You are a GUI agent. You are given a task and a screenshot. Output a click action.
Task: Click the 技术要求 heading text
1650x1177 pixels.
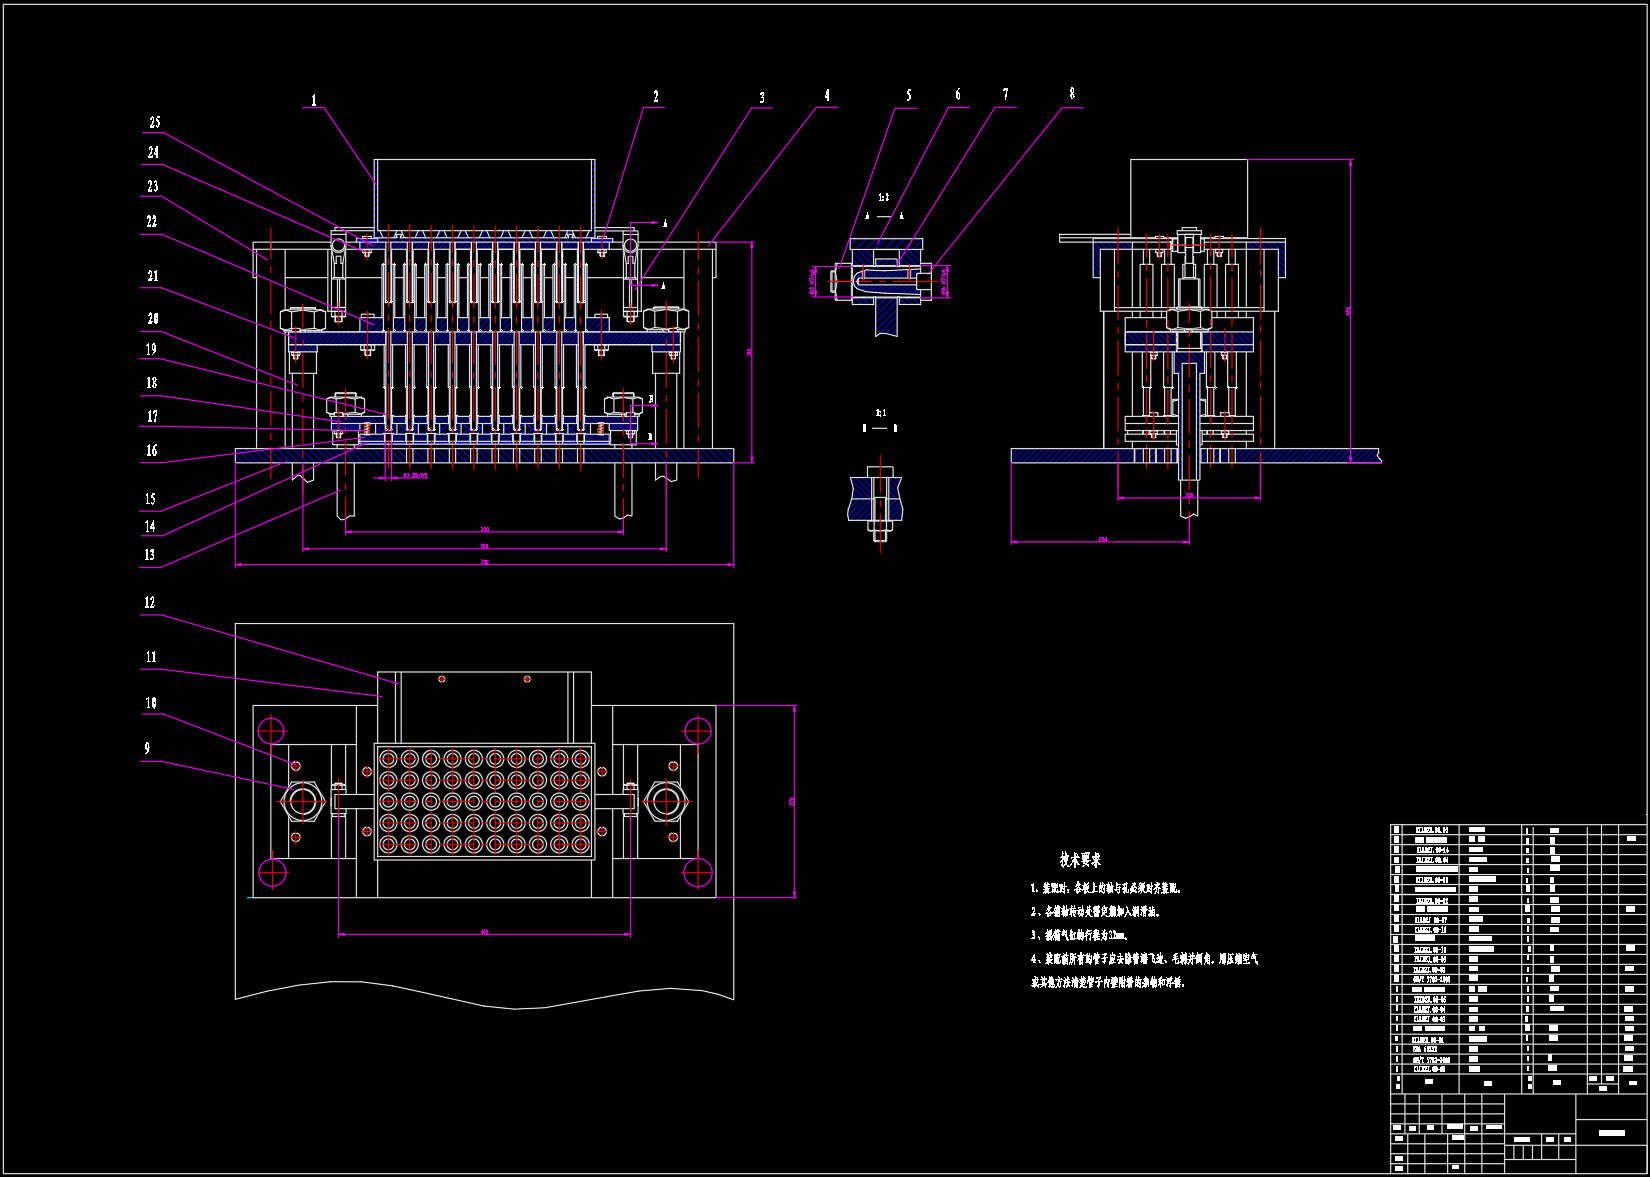point(1080,860)
